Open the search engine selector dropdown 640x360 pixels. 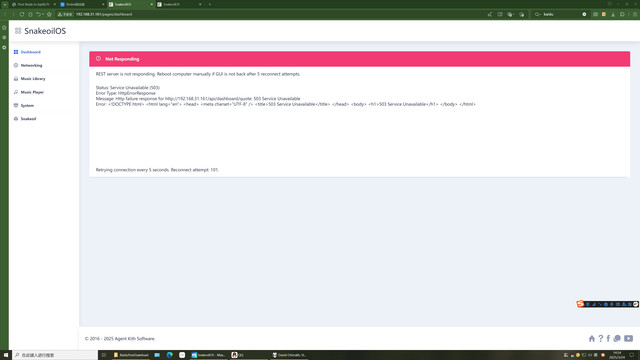tap(538, 14)
